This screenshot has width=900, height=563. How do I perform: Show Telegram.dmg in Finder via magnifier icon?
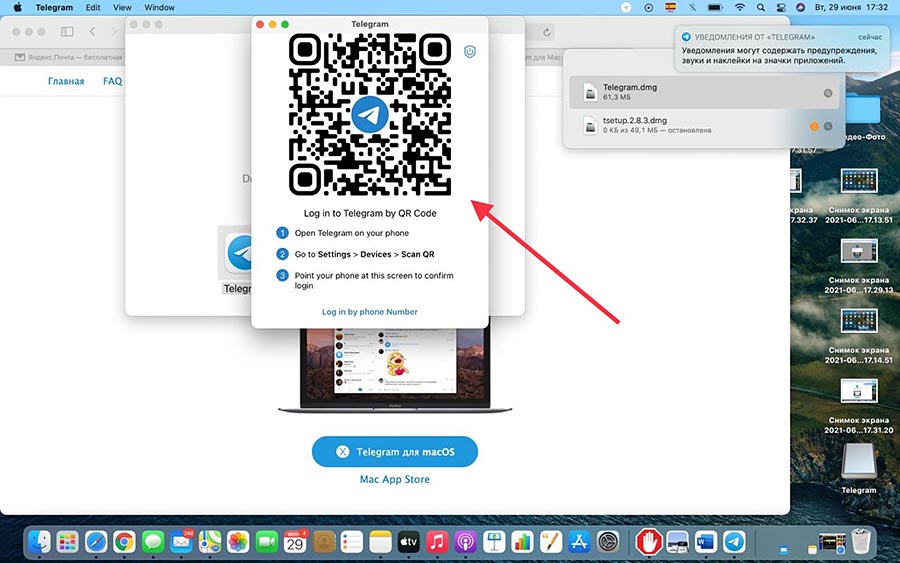[x=828, y=93]
